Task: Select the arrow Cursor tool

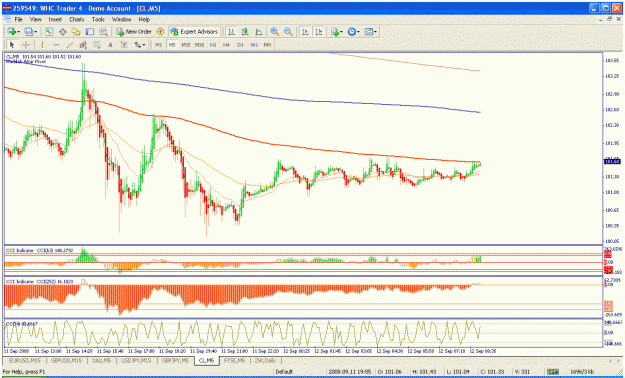Action: (x=12, y=45)
